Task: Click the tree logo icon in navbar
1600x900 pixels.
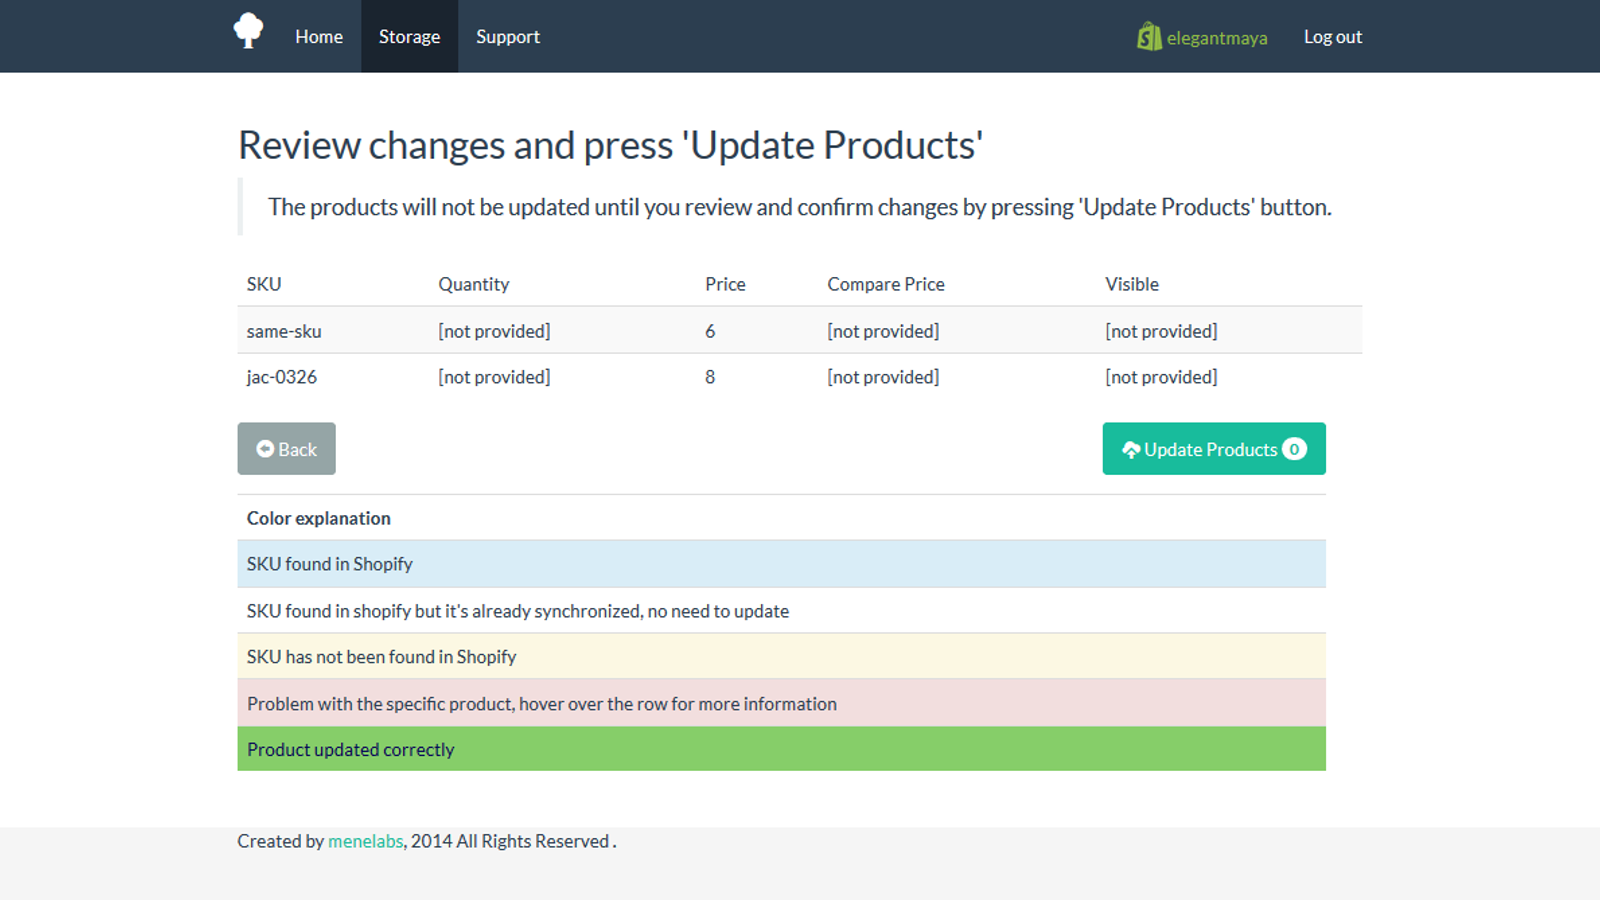Action: coord(248,31)
